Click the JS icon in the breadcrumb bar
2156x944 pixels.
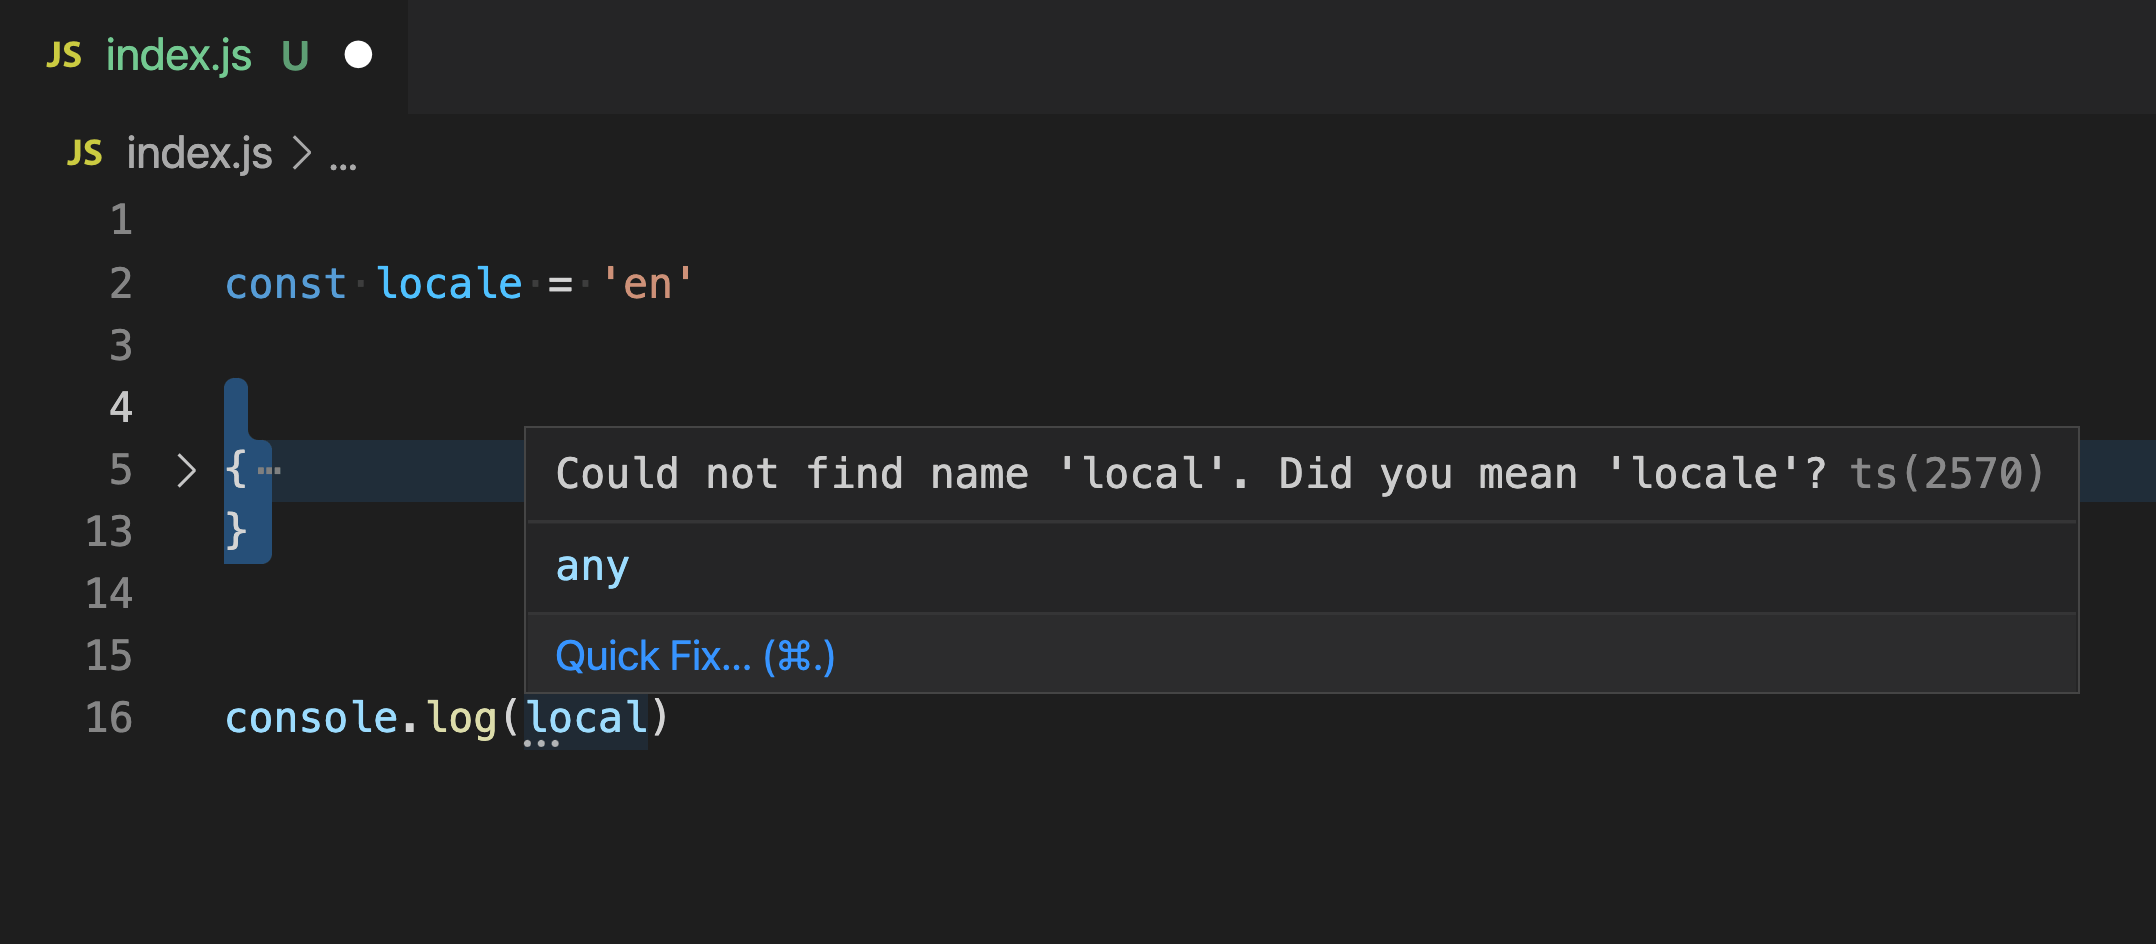pos(84,152)
